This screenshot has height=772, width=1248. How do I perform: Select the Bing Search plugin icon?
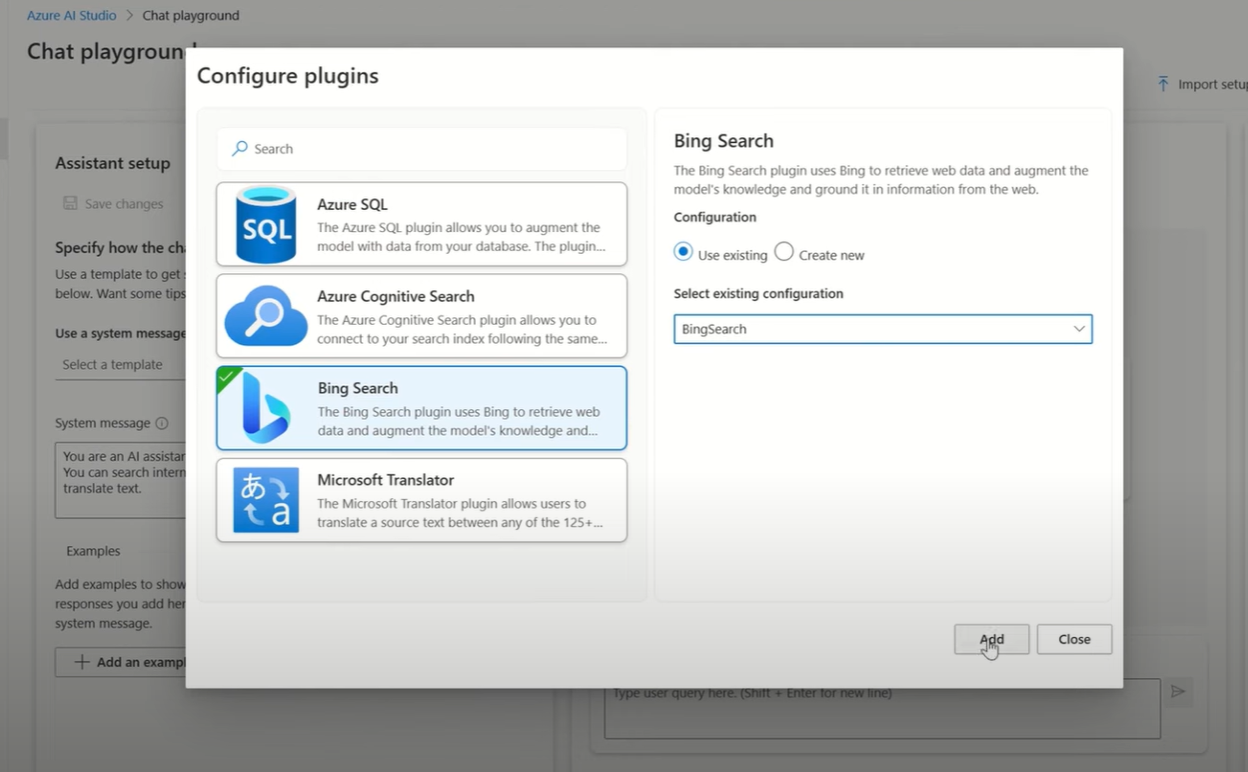(x=265, y=407)
